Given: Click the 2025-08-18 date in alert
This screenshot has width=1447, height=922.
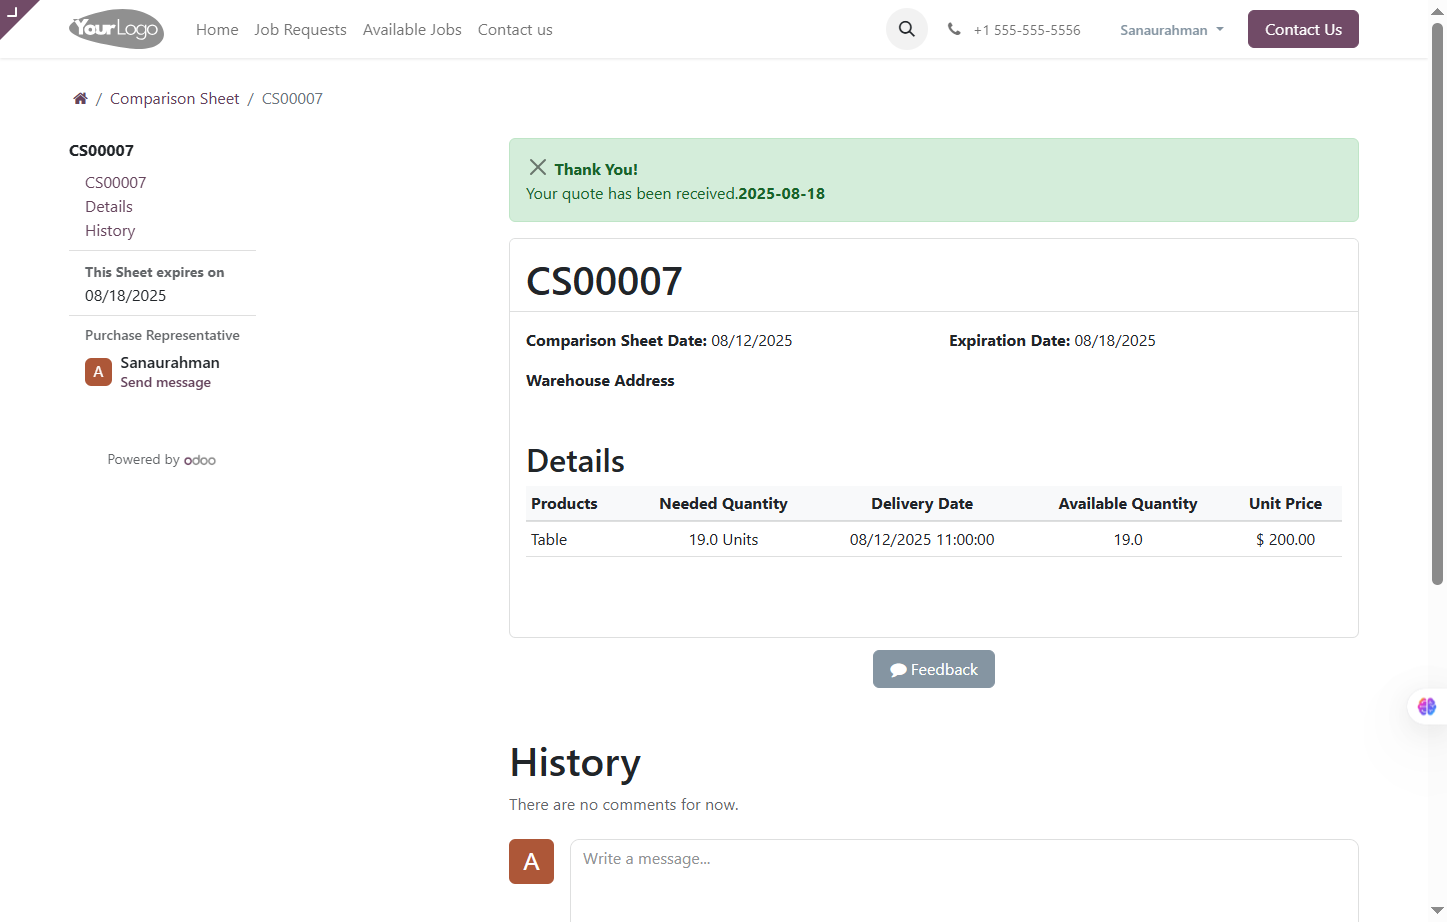Looking at the screenshot, I should point(782,193).
